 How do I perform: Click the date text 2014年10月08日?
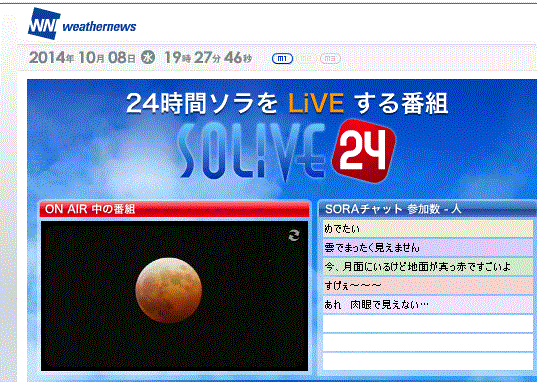(82, 57)
